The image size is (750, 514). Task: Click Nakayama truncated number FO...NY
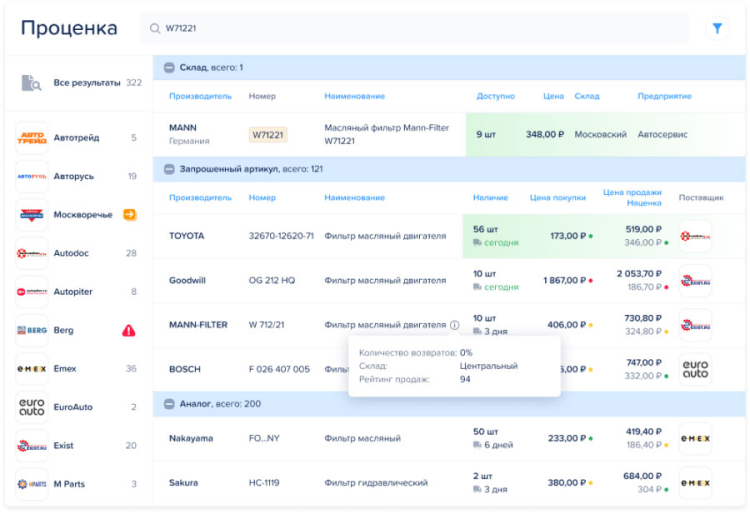click(x=264, y=438)
